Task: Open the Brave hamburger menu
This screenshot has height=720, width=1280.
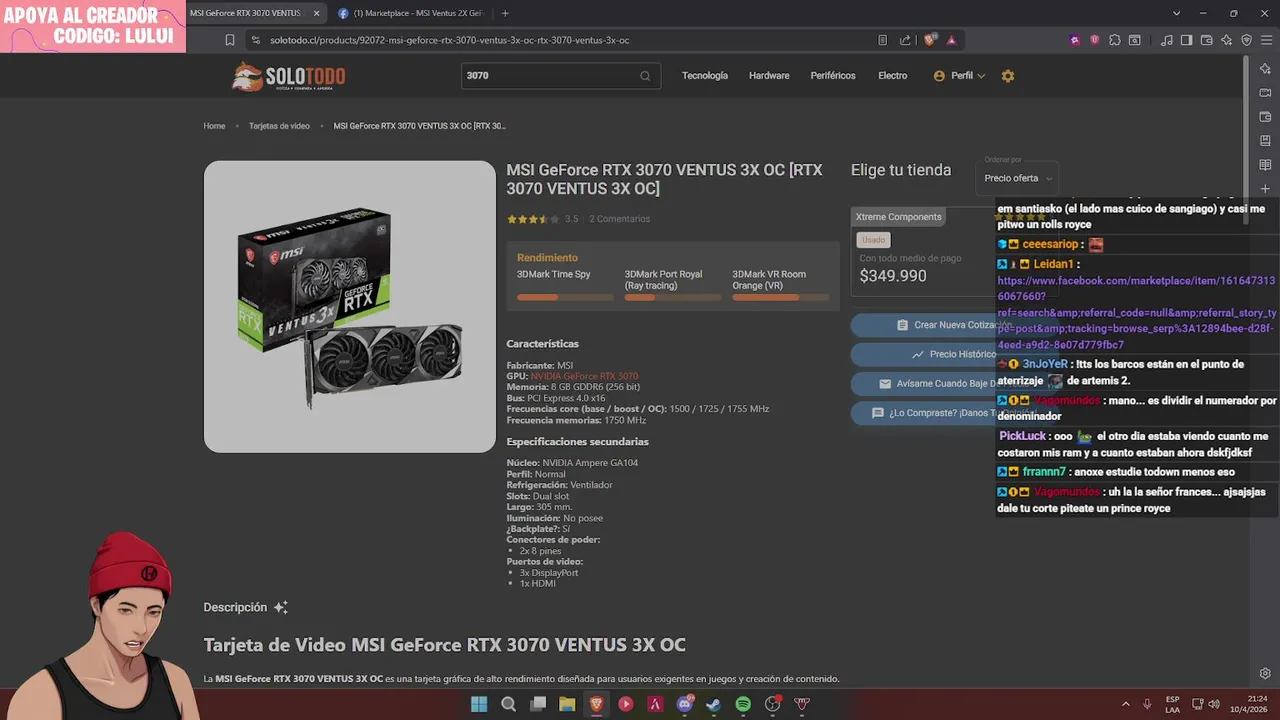Action: (1265, 40)
